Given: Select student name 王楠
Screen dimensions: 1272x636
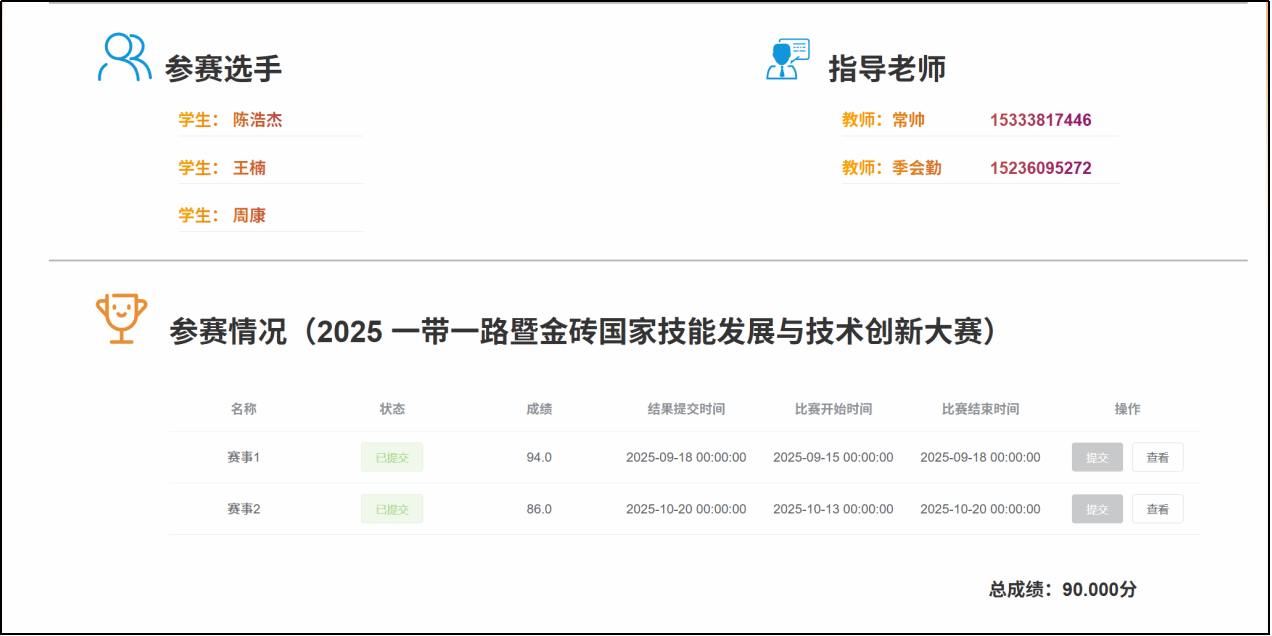Looking at the screenshot, I should point(249,168).
